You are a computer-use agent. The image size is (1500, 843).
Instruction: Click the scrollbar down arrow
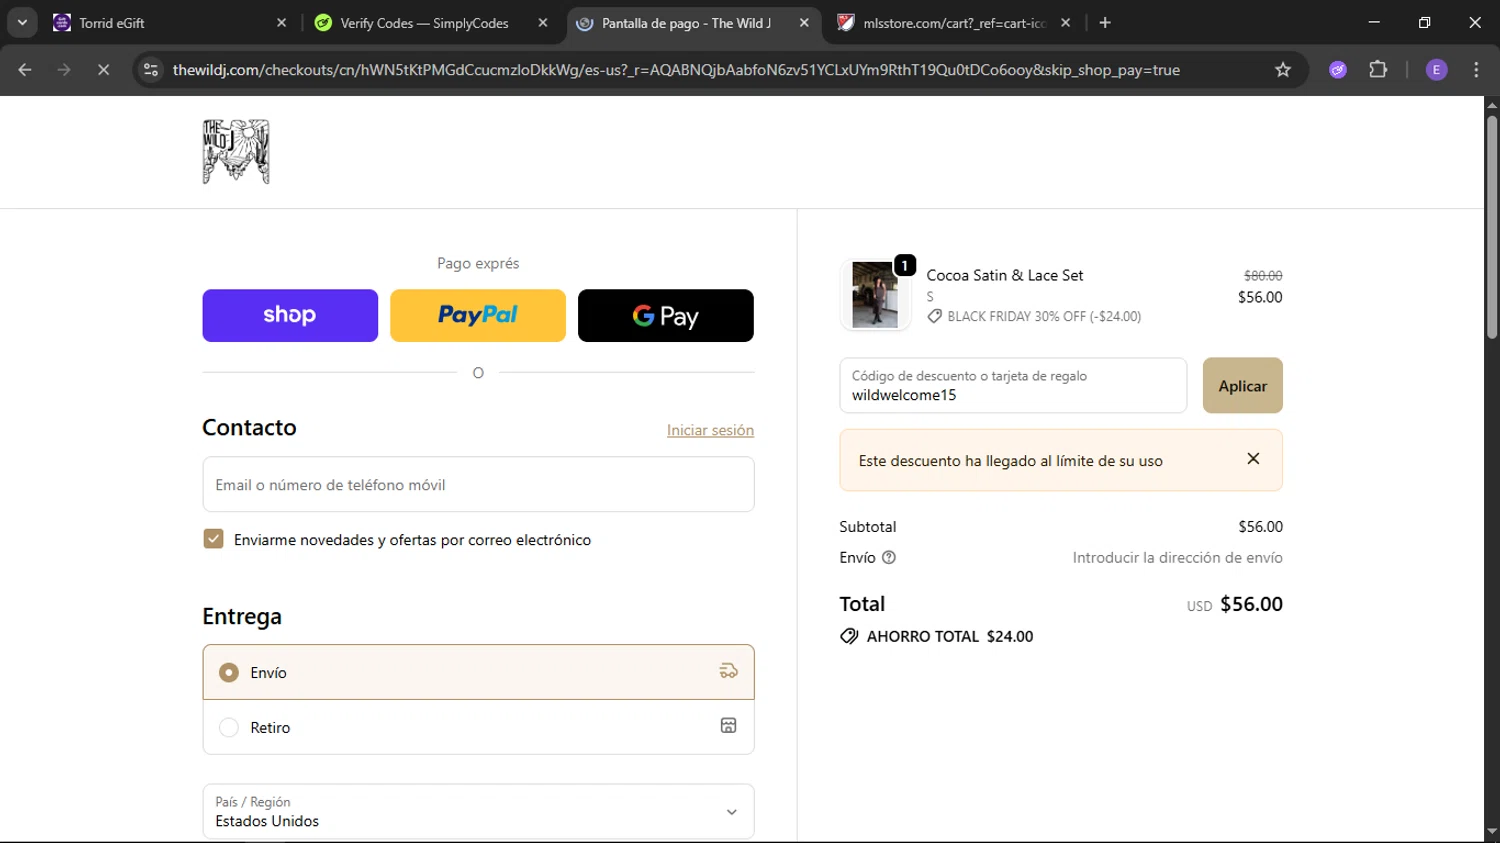1492,832
